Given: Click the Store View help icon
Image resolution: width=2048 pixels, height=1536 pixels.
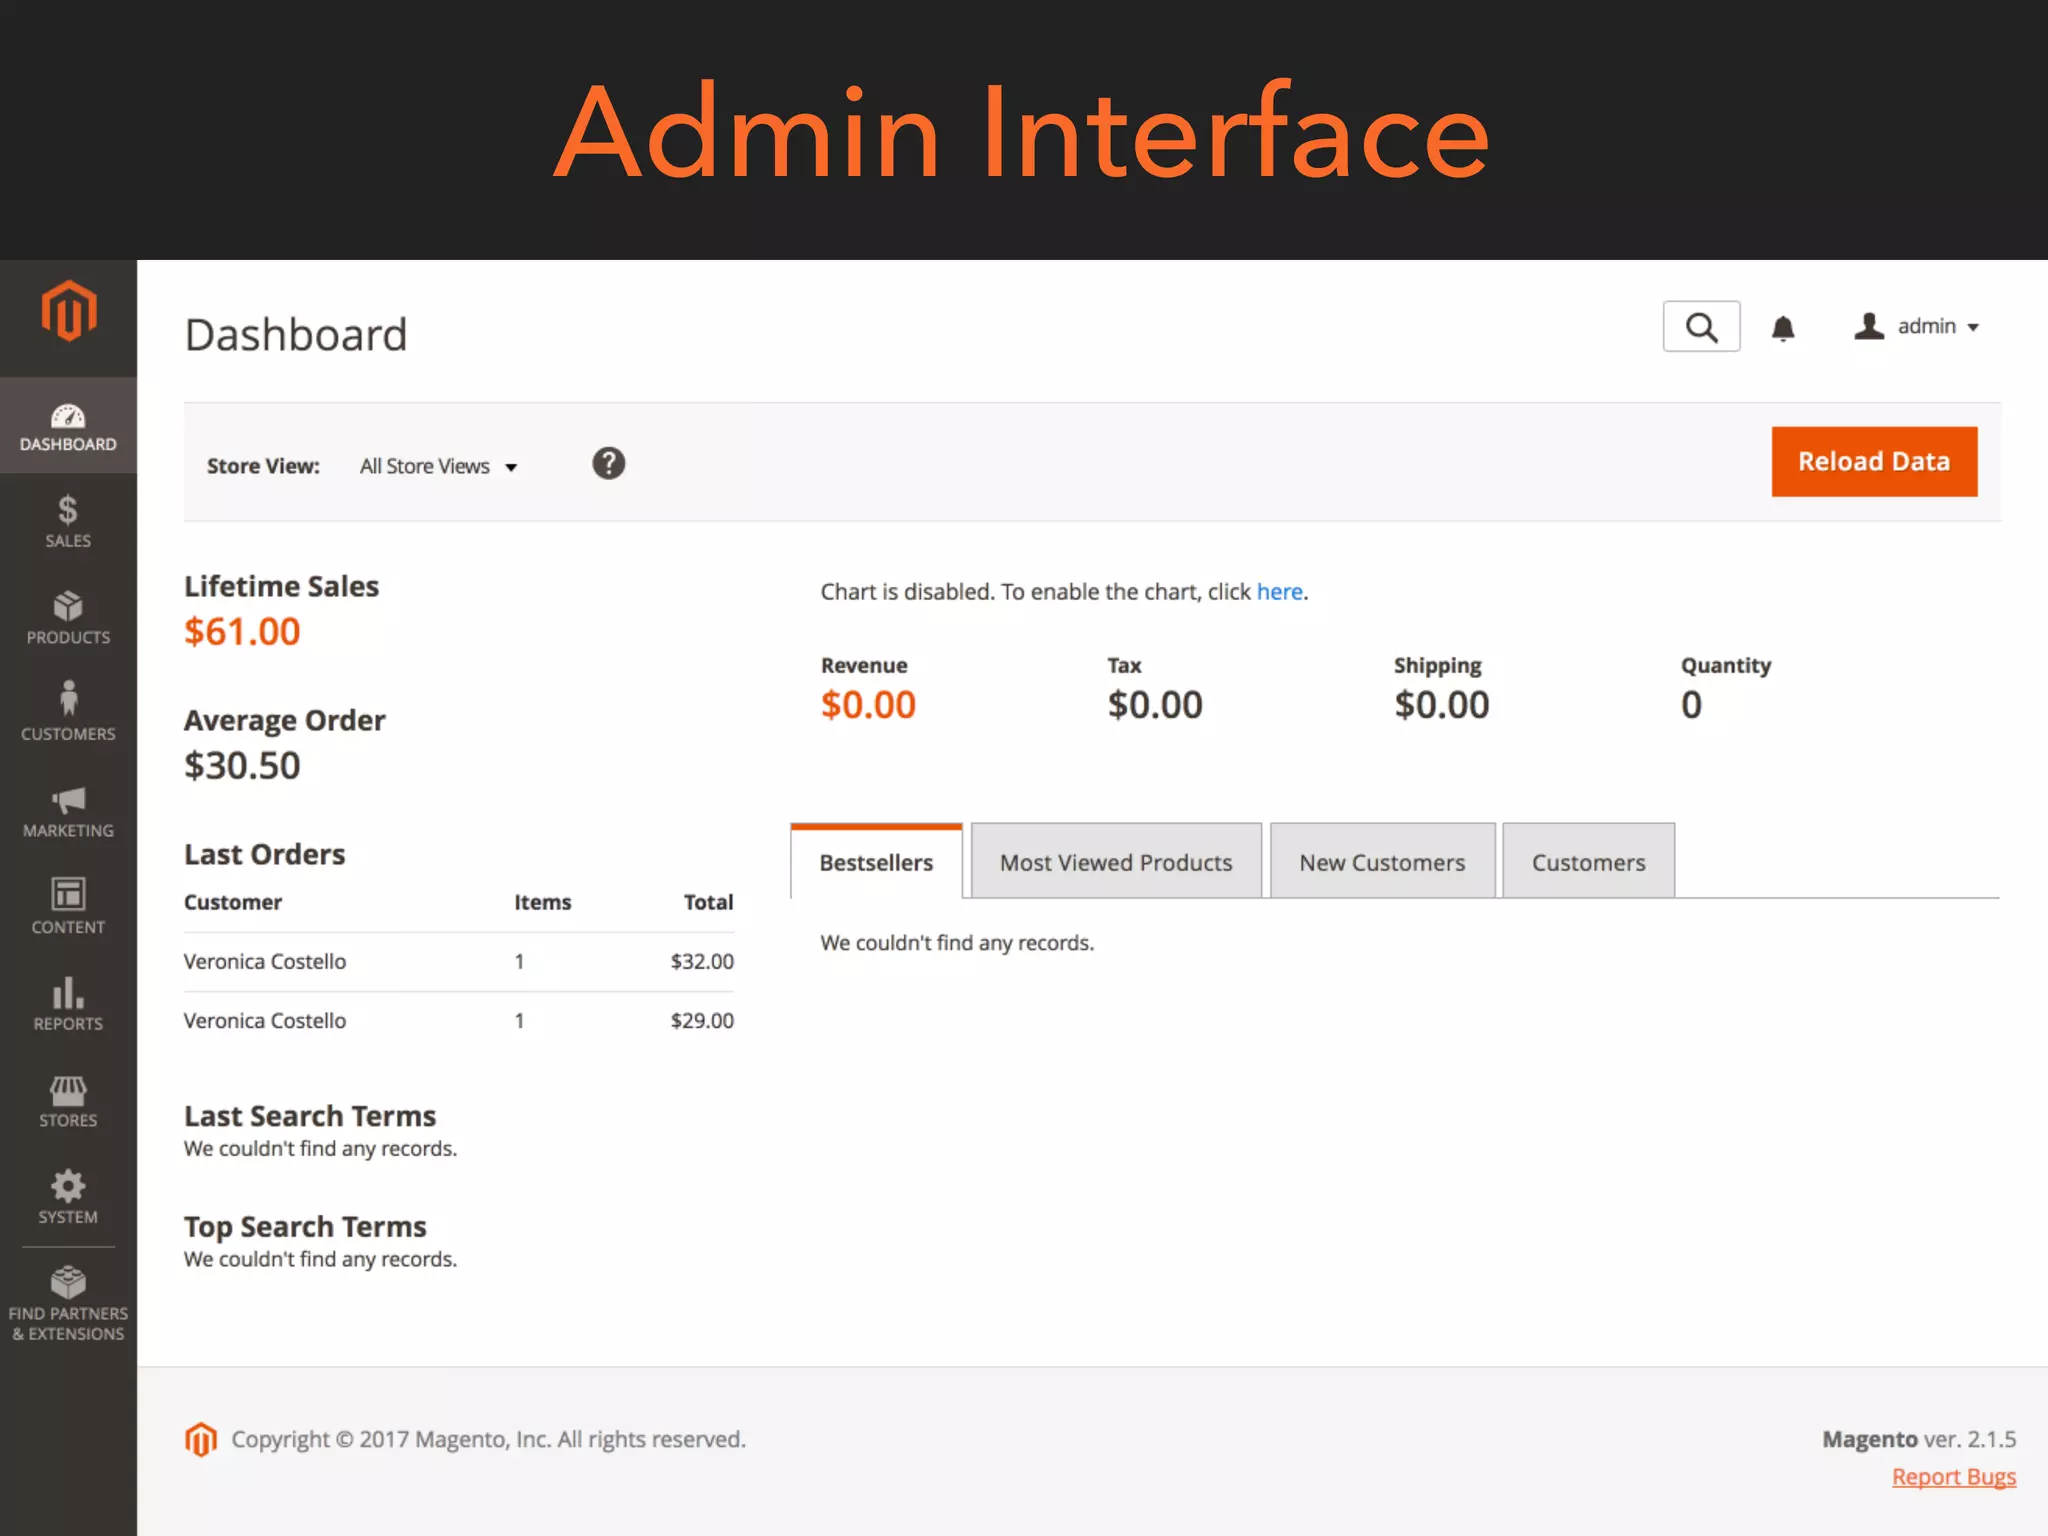Looking at the screenshot, I should pyautogui.click(x=608, y=464).
